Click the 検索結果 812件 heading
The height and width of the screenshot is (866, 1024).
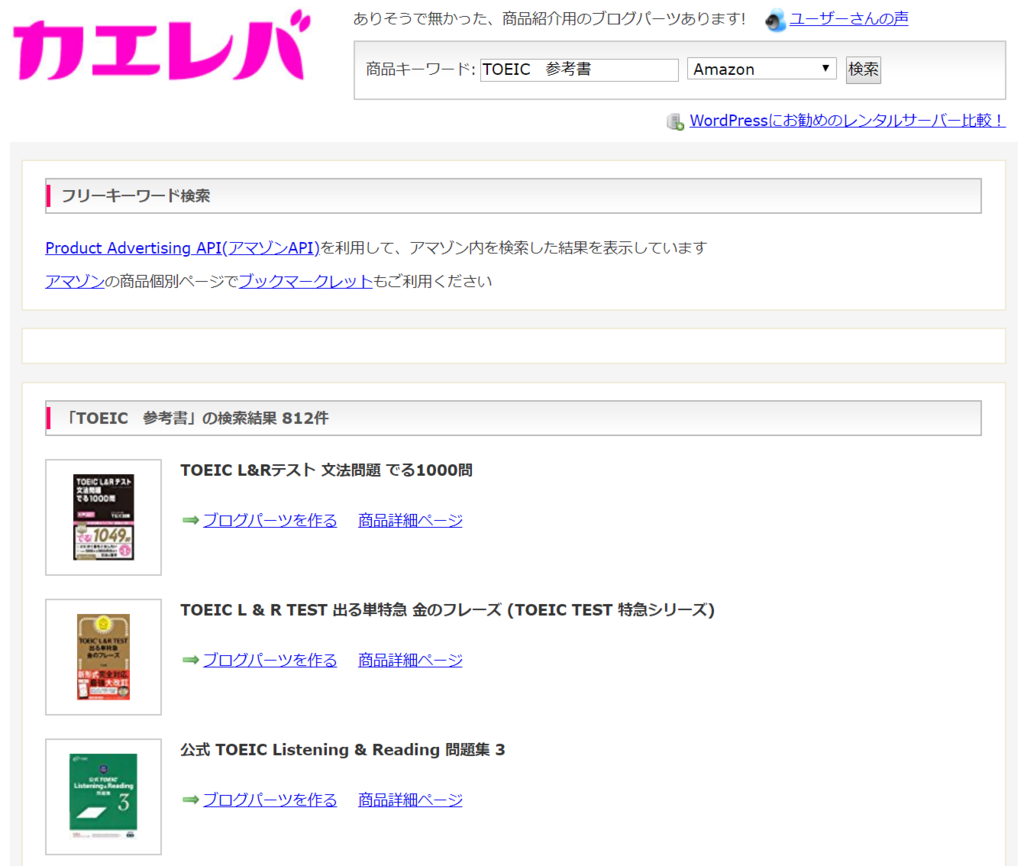pos(197,418)
